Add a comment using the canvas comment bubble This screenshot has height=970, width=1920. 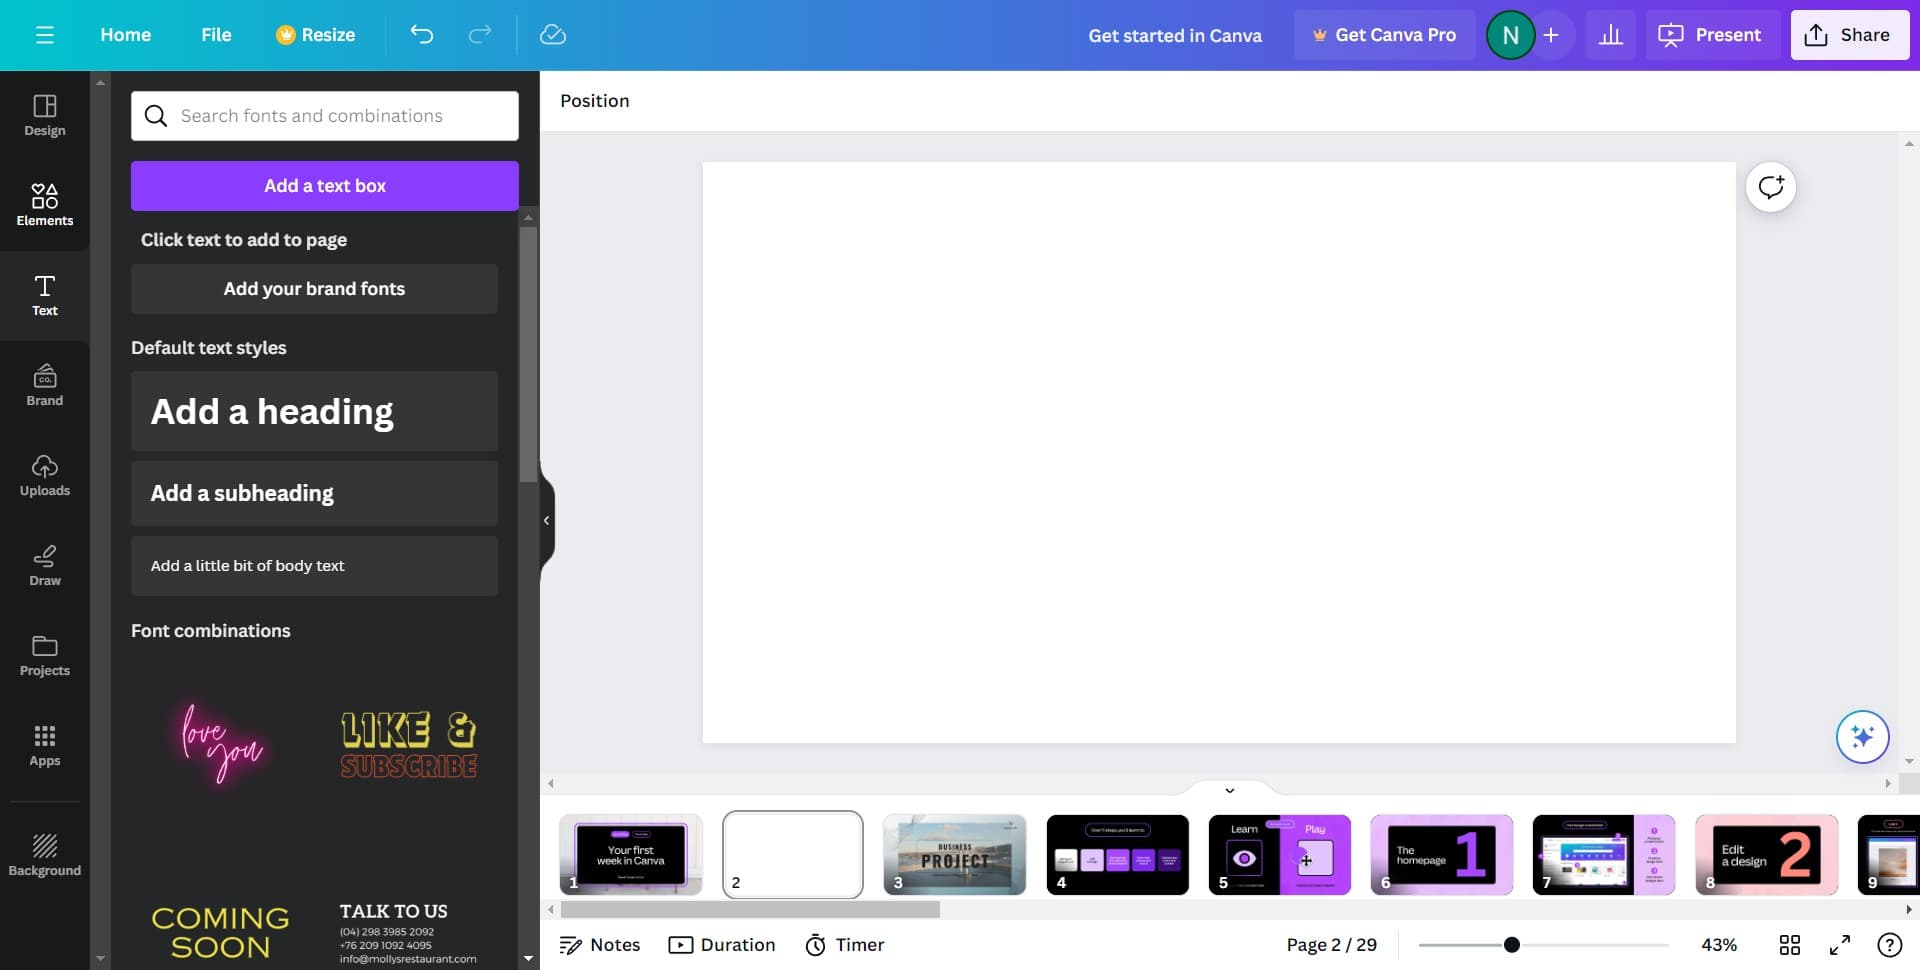tap(1770, 186)
